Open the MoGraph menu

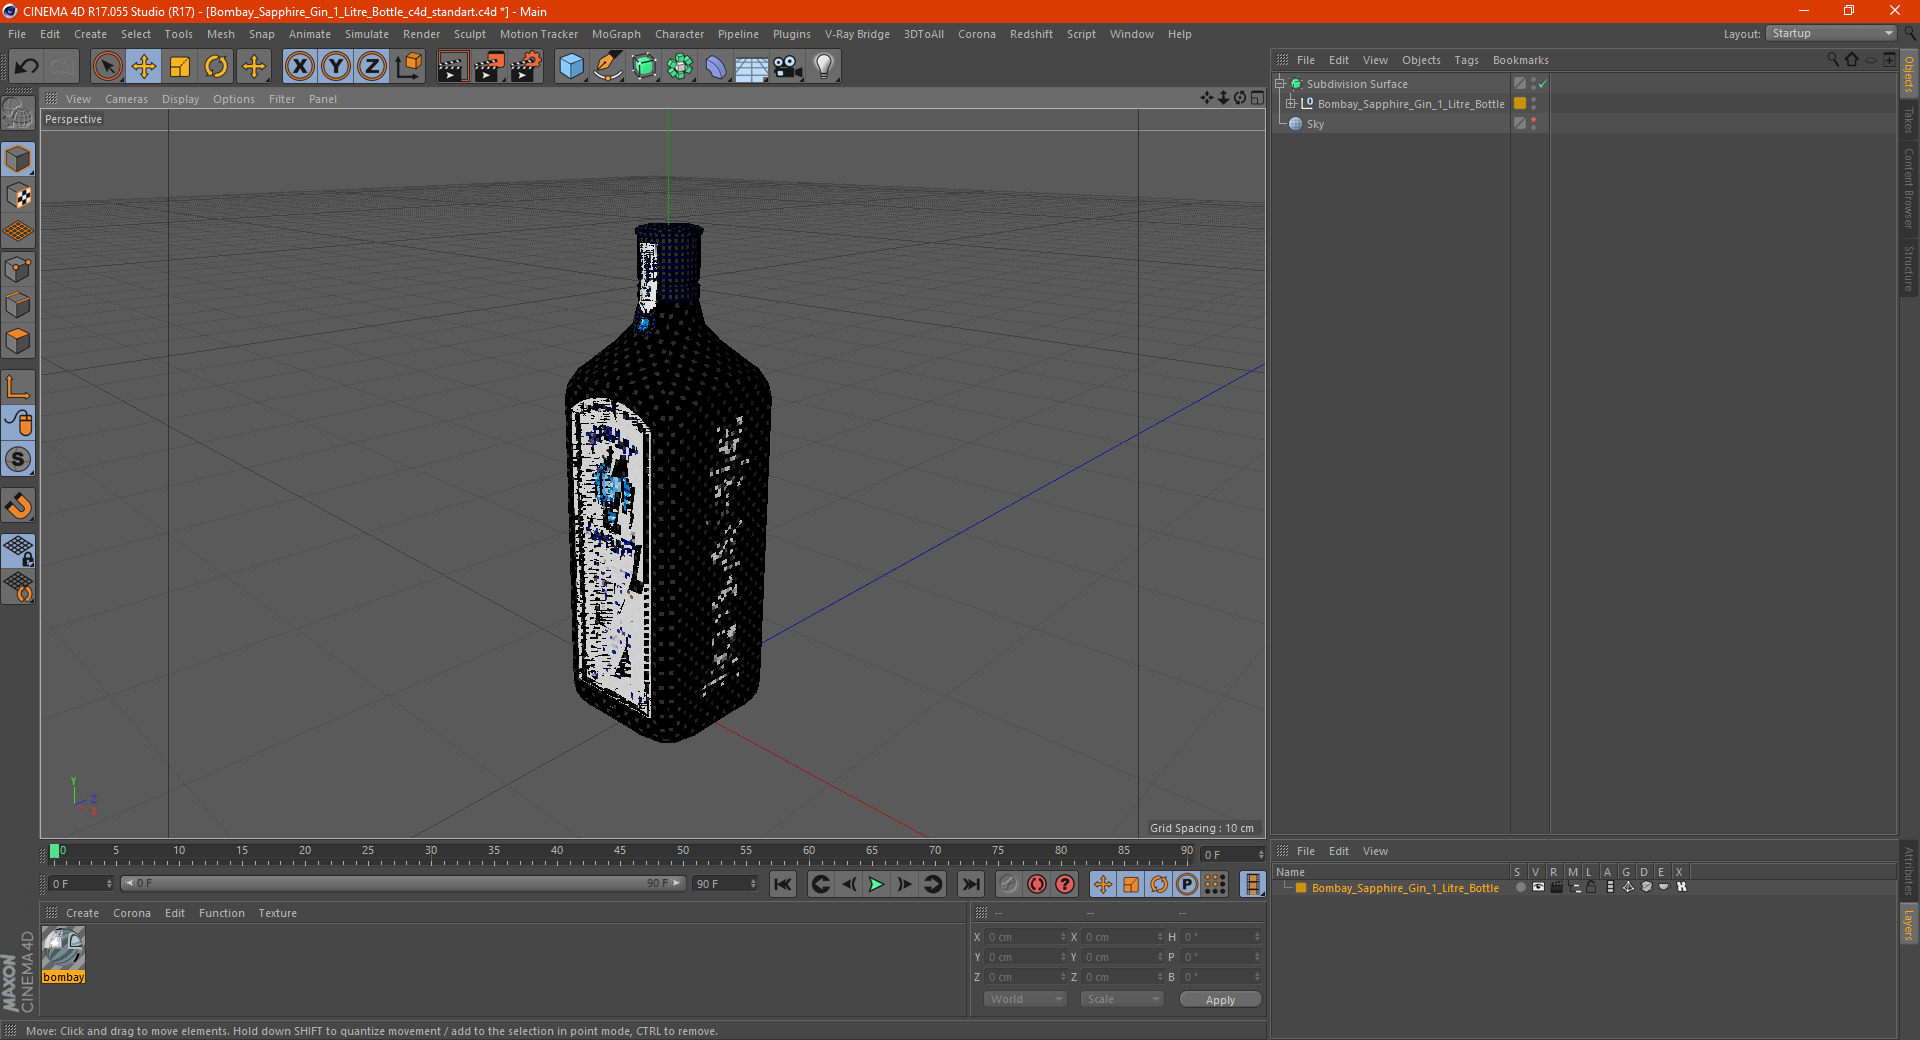[616, 34]
